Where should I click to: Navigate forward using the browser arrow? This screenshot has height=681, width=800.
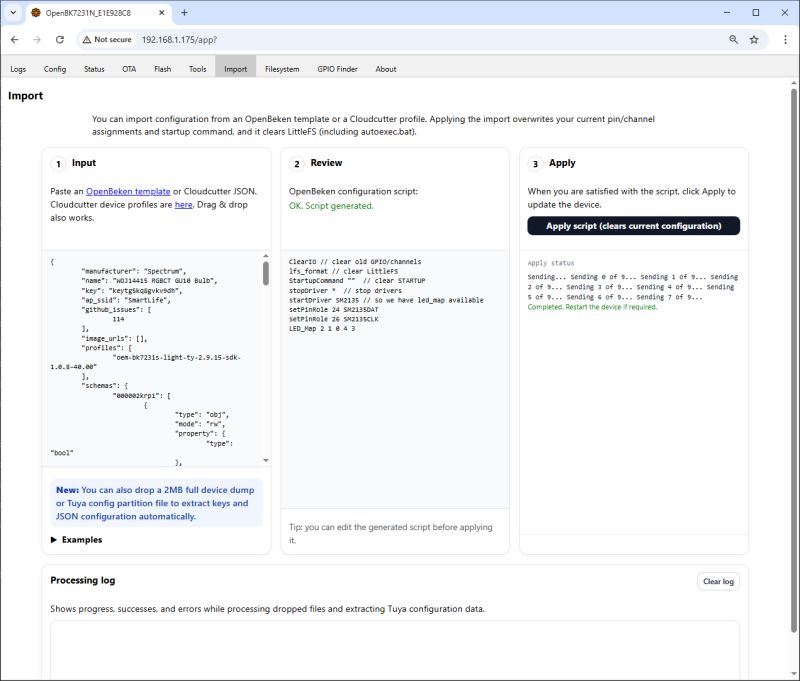coord(38,41)
